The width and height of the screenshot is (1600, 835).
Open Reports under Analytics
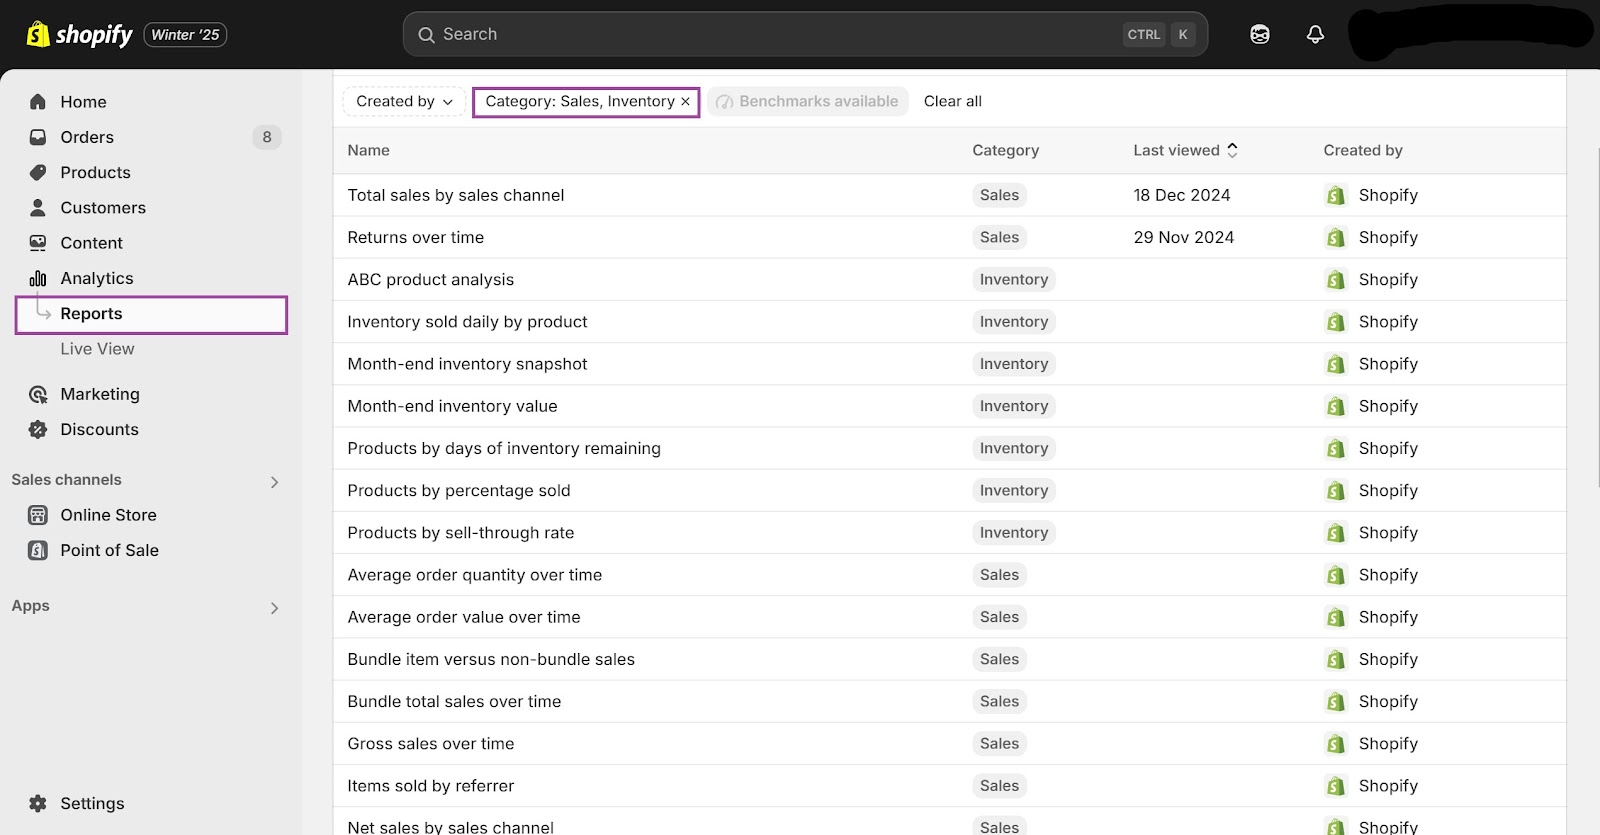pyautogui.click(x=151, y=314)
